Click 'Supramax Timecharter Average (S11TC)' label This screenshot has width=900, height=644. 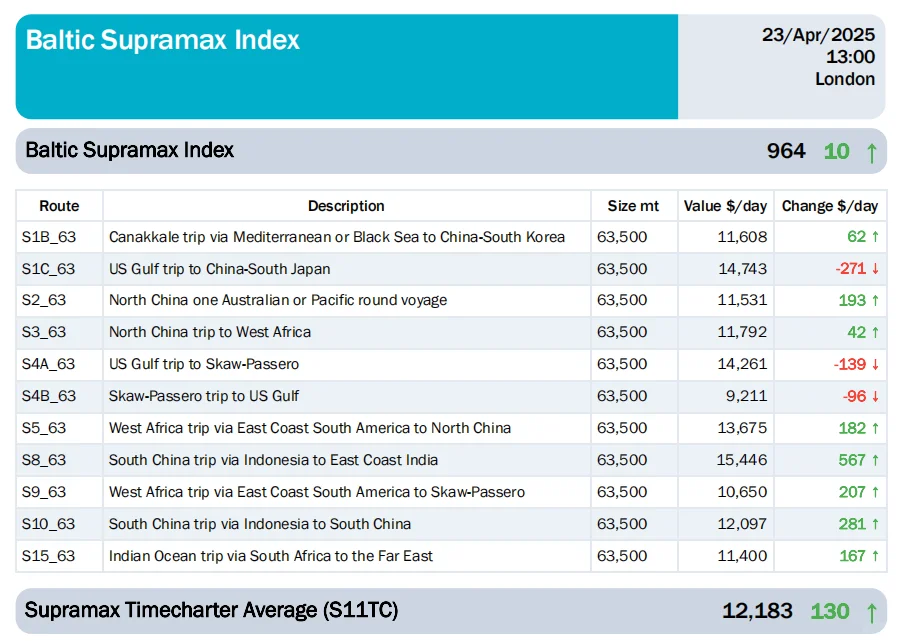211,611
